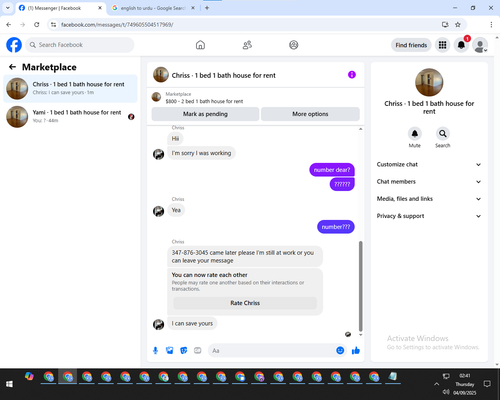Image resolution: width=500 pixels, height=400 pixels.
Task: Click Mark as pending button
Action: [x=205, y=114]
